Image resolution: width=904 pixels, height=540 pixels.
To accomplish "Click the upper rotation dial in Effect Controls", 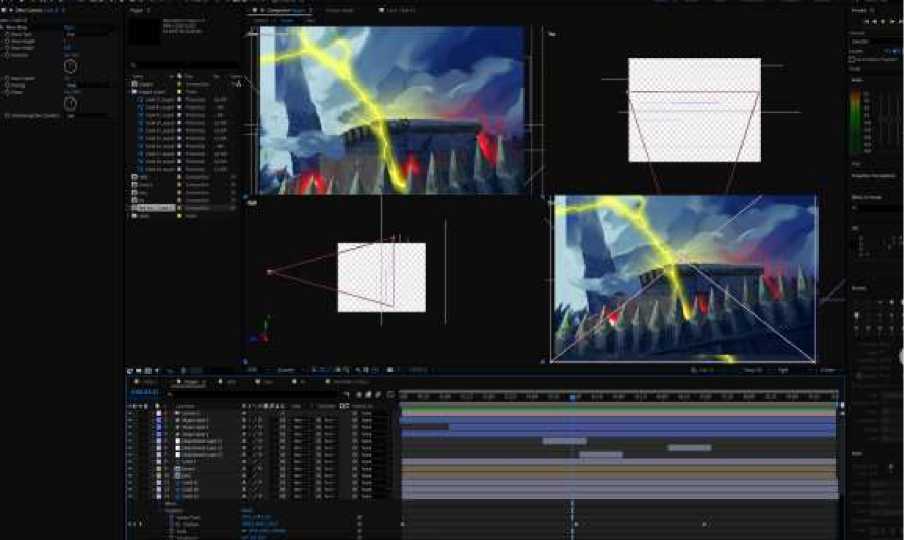I will pyautogui.click(x=70, y=66).
